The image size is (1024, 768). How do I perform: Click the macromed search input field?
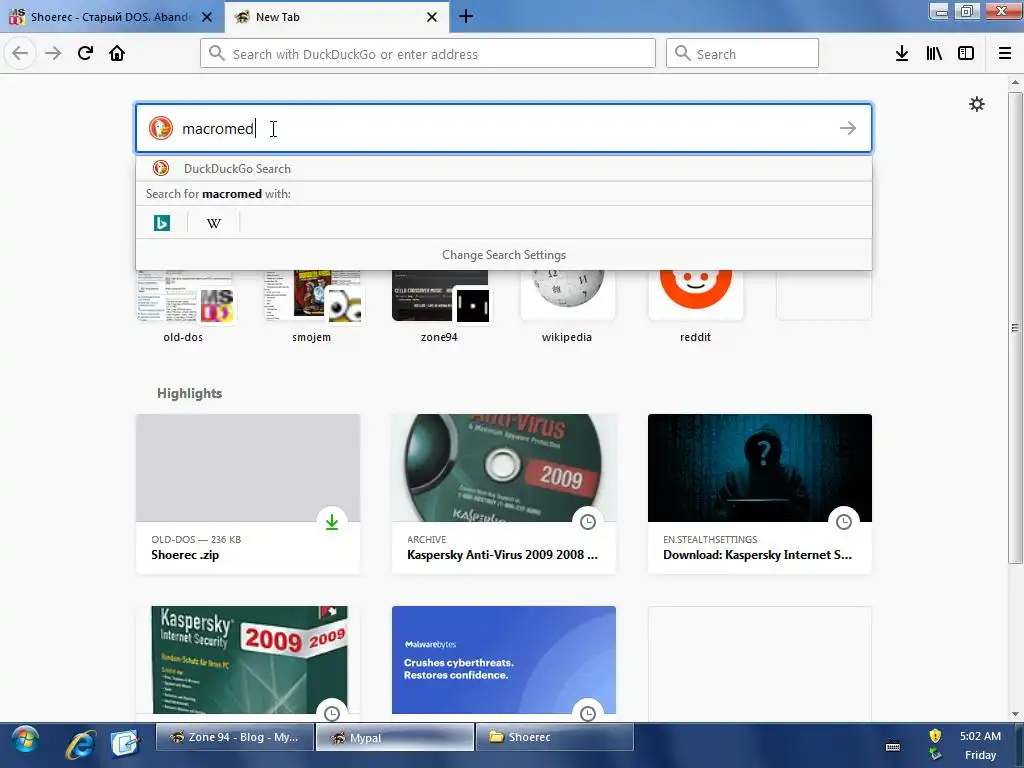tap(504, 128)
